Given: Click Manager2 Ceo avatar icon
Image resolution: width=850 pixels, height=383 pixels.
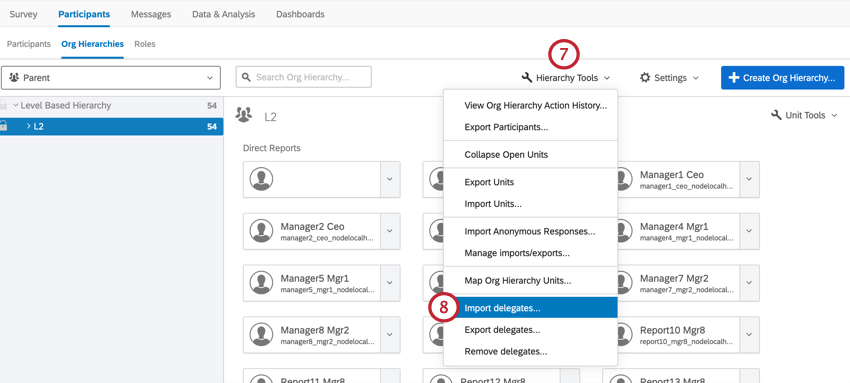Looking at the screenshot, I should point(261,231).
